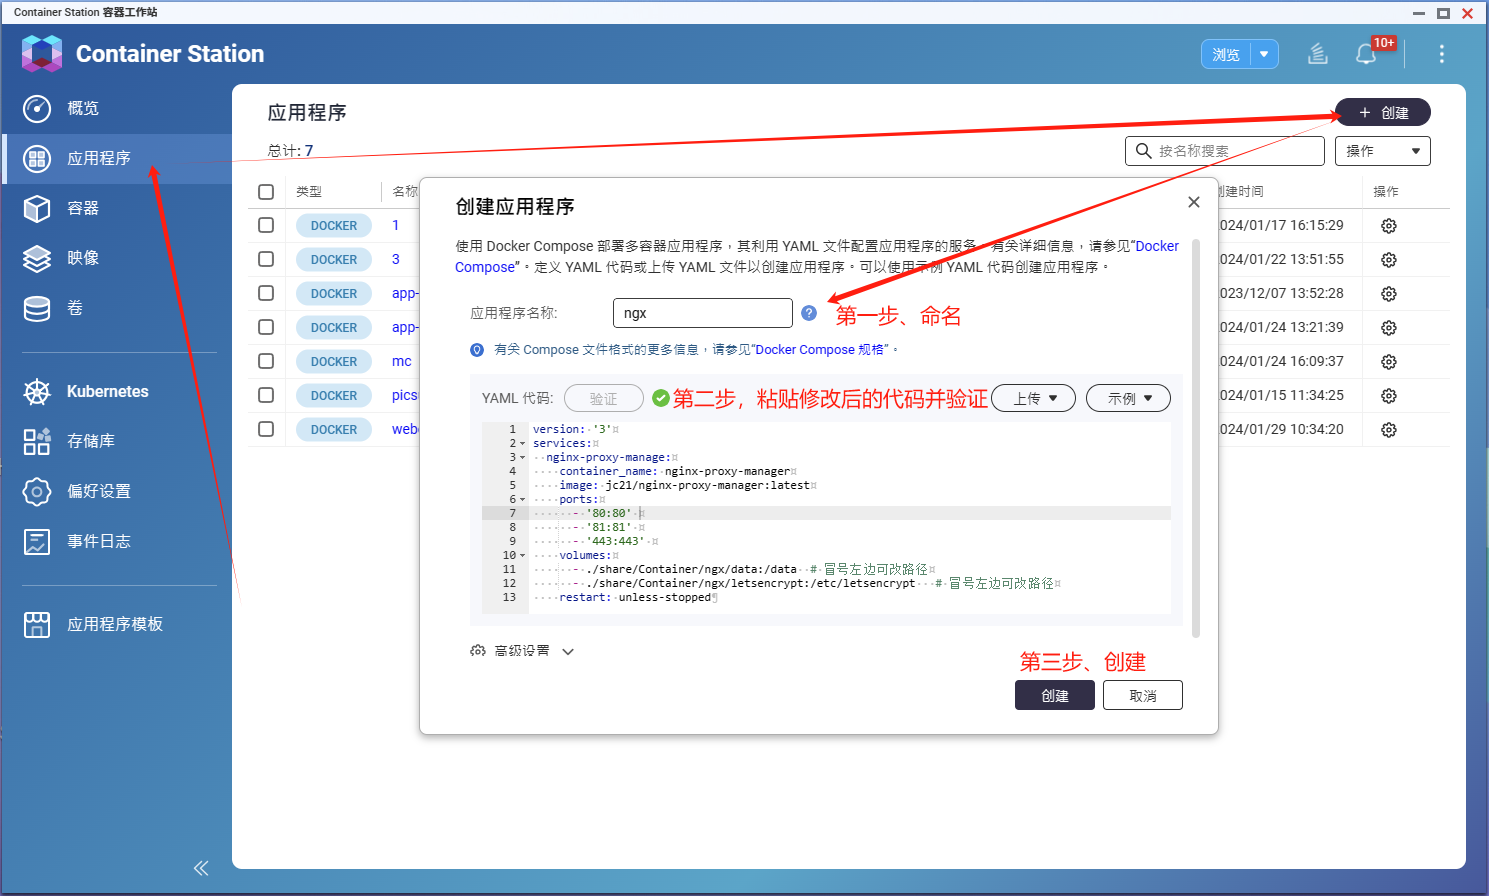Viewport: 1489px width, 896px height.
Task: Click the 按名称搜索 search field
Action: click(x=1225, y=151)
